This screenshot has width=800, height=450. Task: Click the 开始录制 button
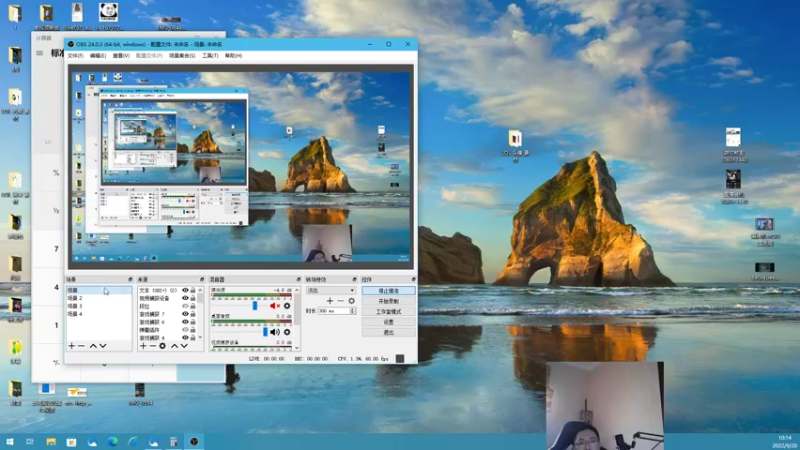click(388, 301)
